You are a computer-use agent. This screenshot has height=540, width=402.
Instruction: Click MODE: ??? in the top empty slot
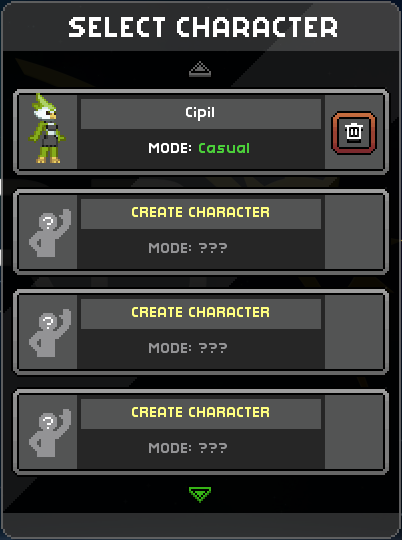point(188,248)
